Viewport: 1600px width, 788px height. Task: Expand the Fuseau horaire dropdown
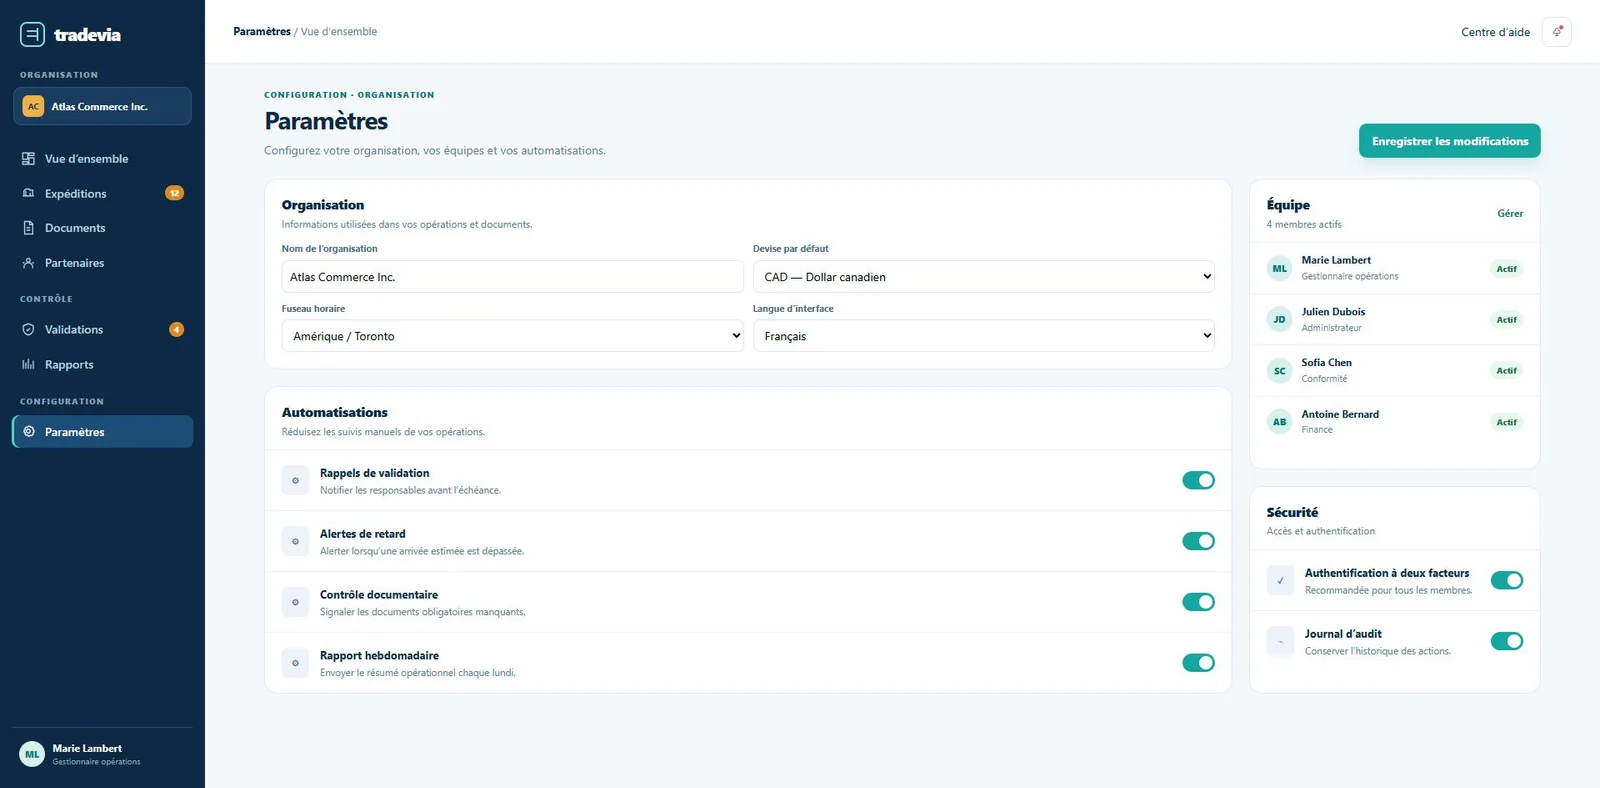[512, 336]
